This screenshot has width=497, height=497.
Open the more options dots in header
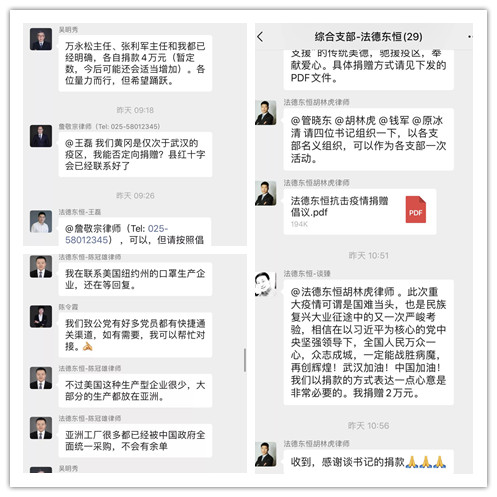(470, 36)
